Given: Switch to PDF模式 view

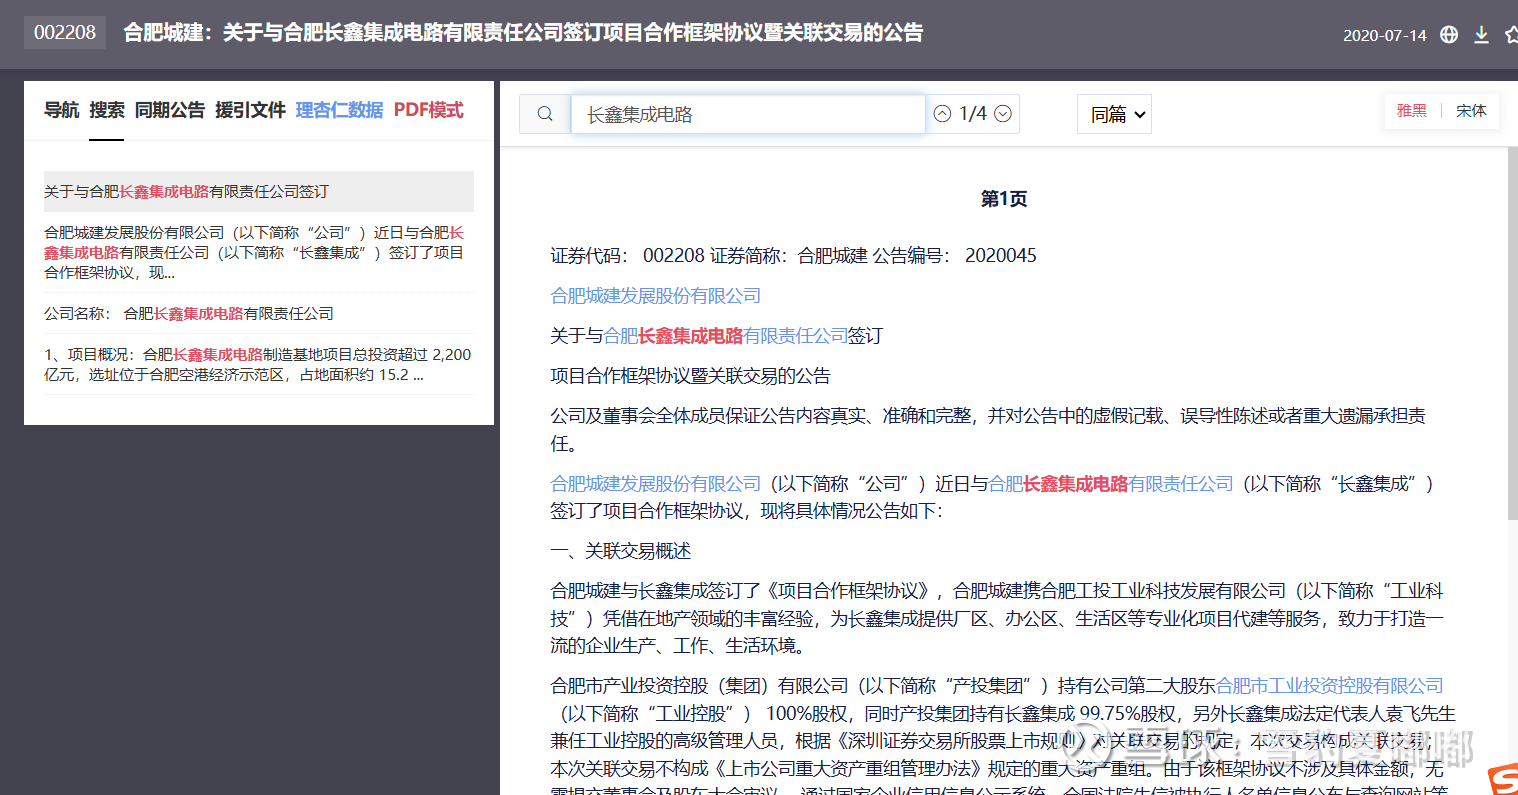Looking at the screenshot, I should pos(428,110).
